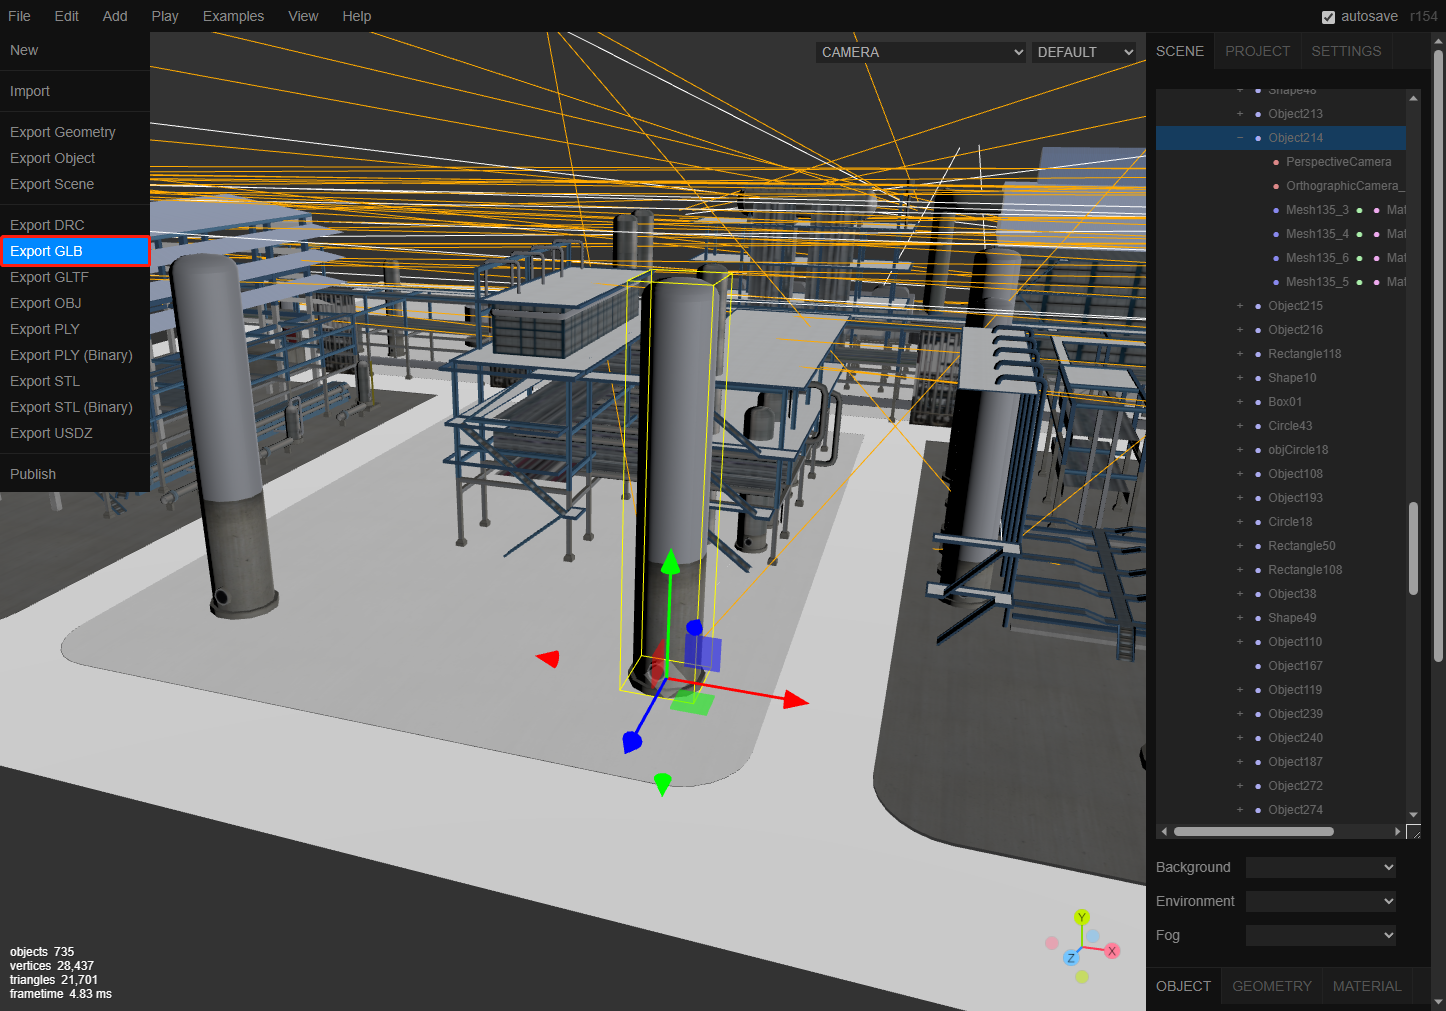Click the green geometry dot beside Mesh135_3
Viewport: 1446px width, 1011px height.
coord(1359,210)
